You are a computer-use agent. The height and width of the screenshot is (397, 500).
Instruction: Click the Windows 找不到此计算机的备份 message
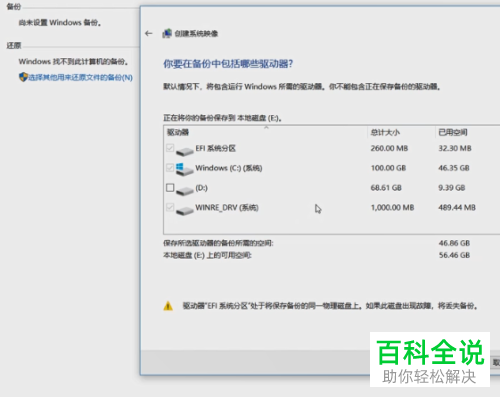pyautogui.click(x=73, y=62)
